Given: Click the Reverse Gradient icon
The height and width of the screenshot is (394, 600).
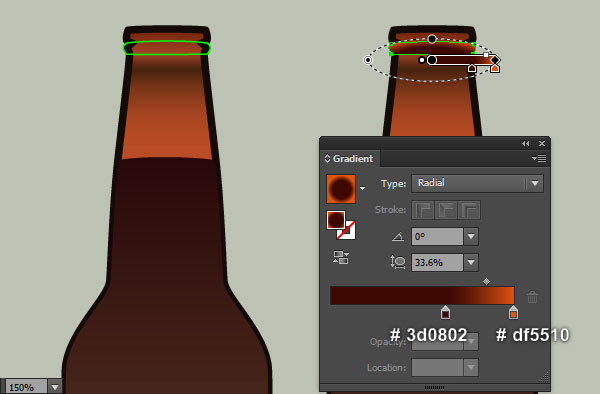Looking at the screenshot, I should point(341,257).
